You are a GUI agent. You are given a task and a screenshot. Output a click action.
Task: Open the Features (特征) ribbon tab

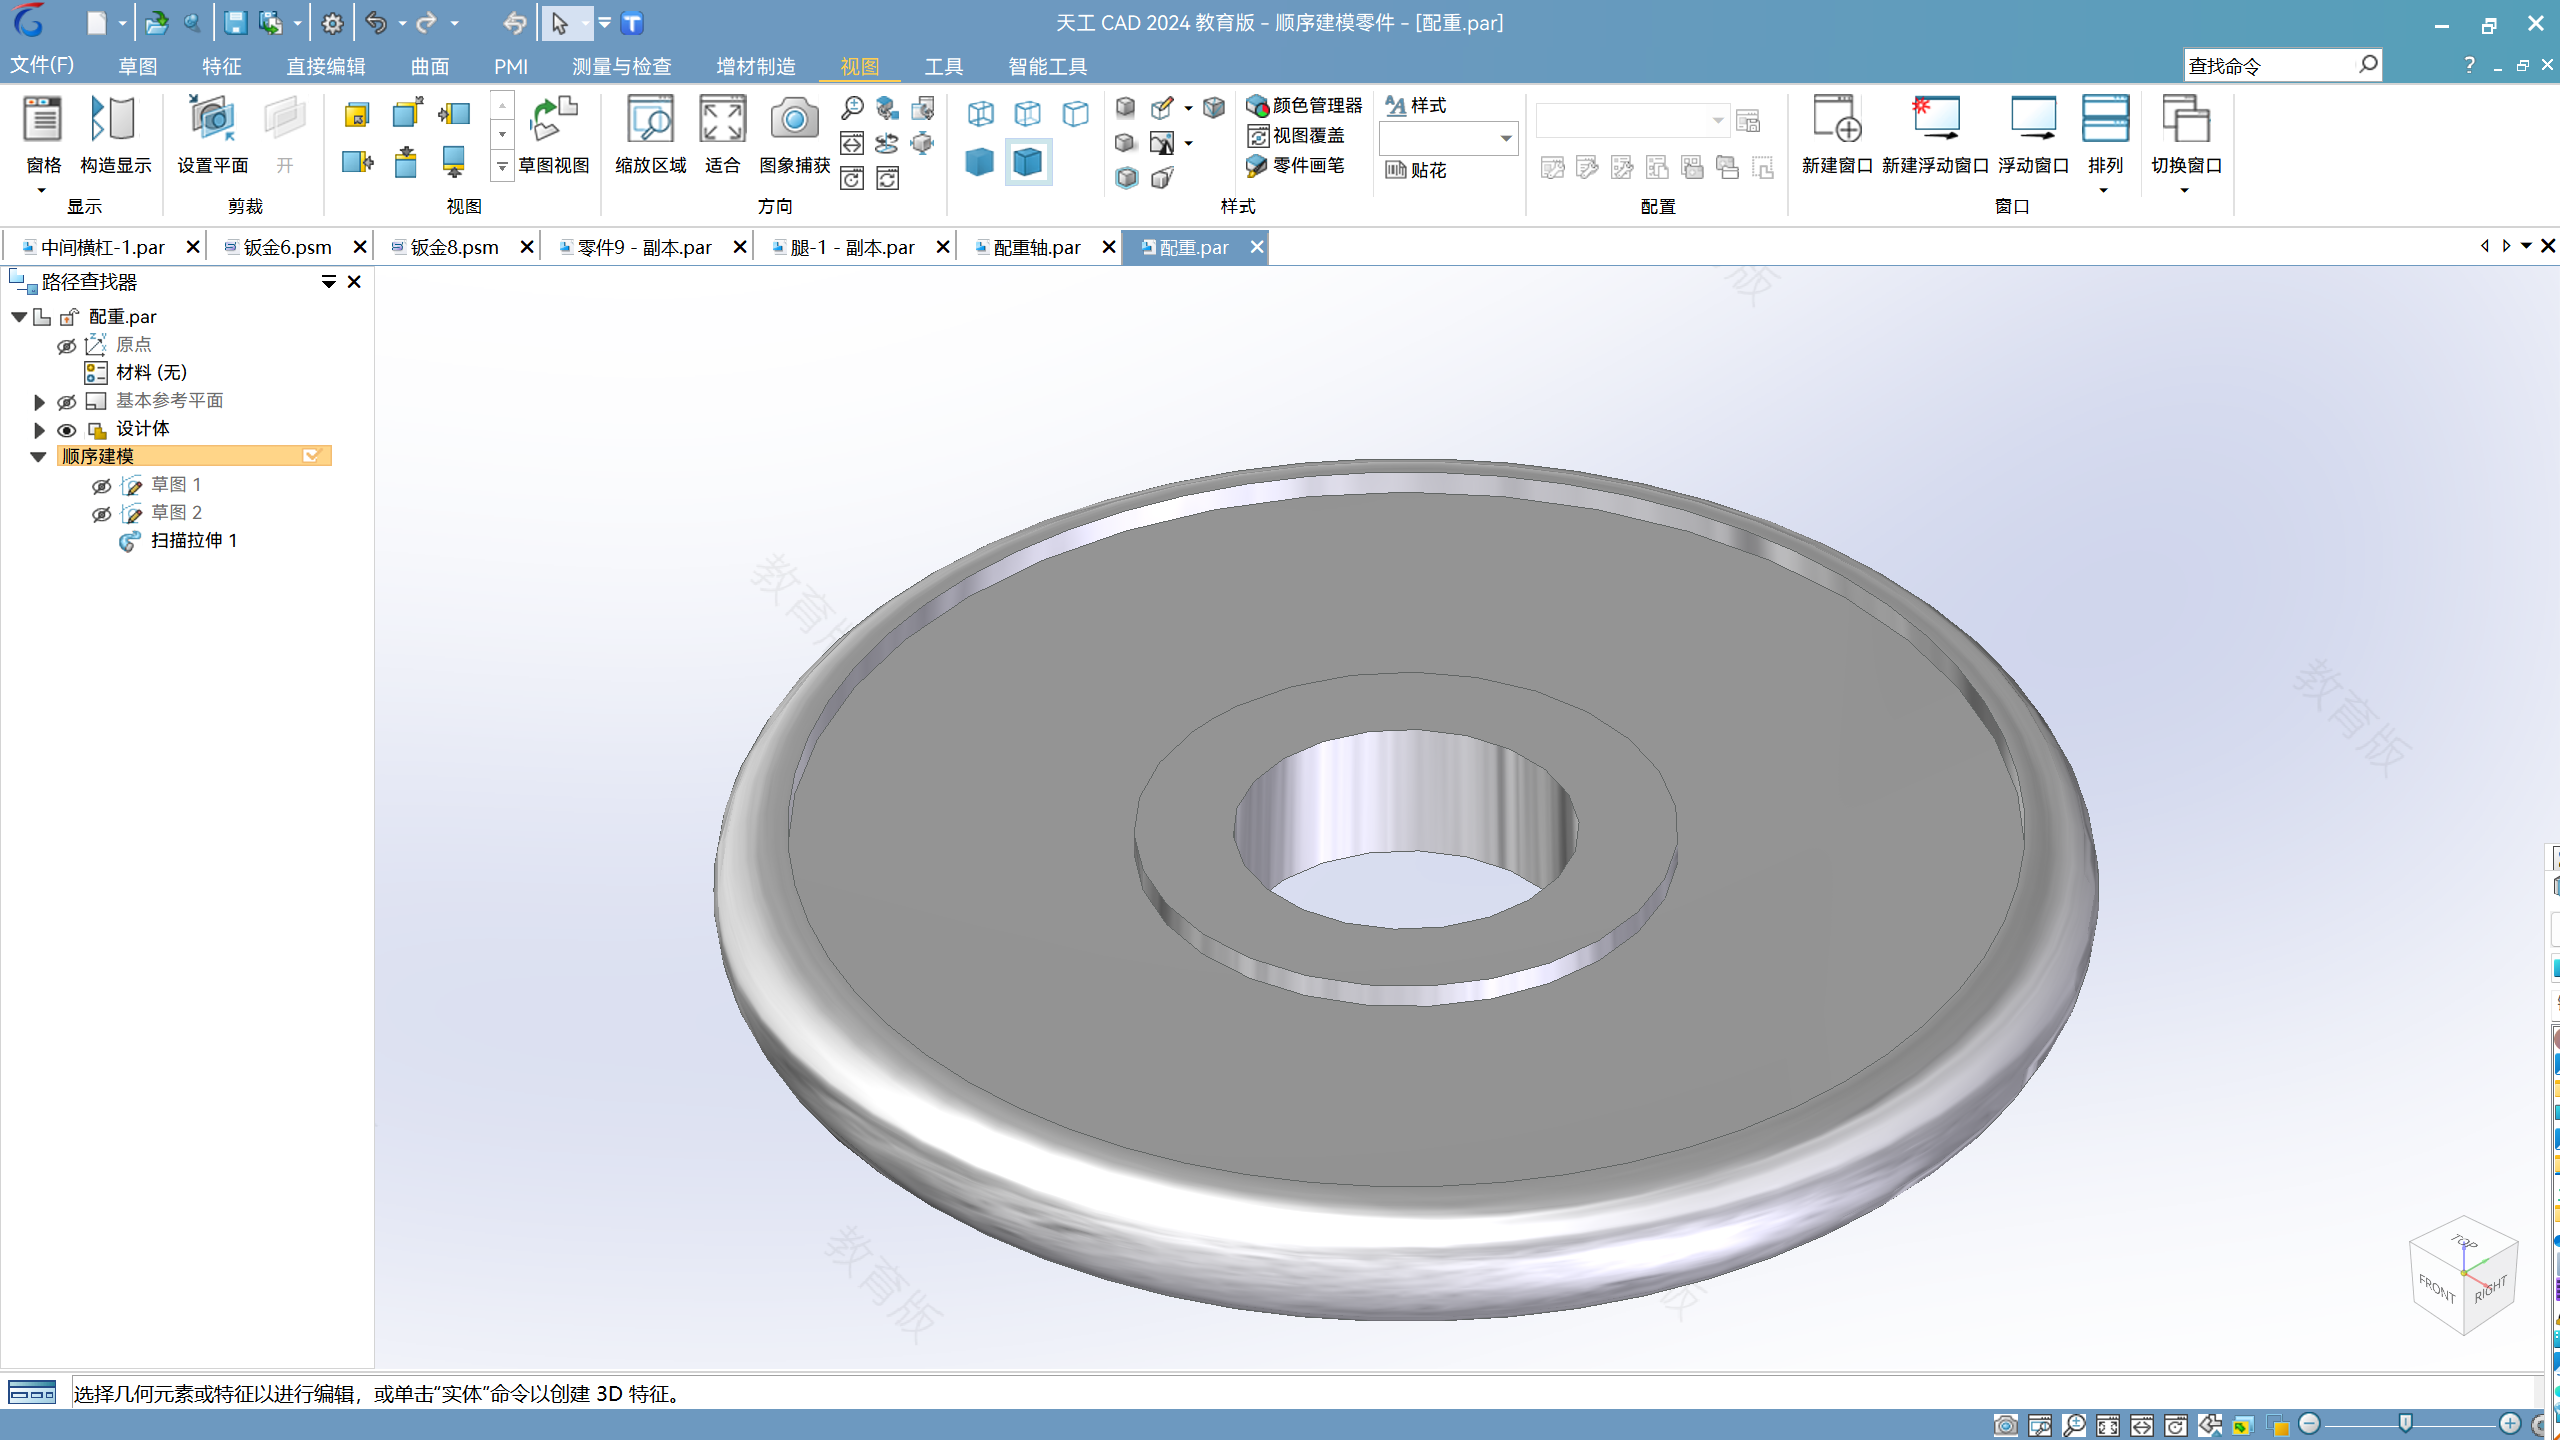pos(221,66)
